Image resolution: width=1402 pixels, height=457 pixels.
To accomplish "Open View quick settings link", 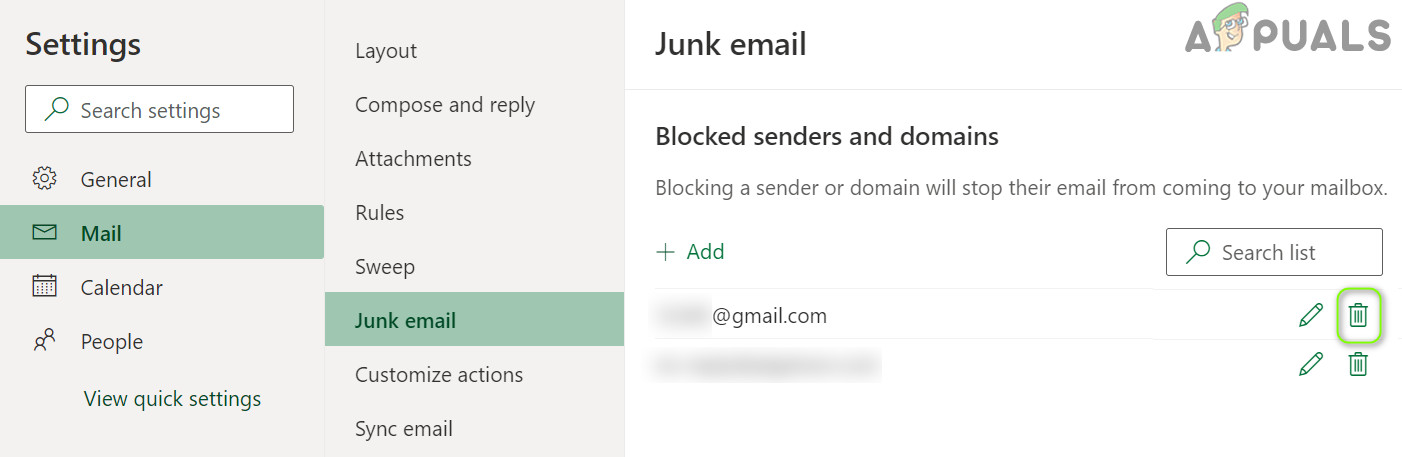I will 172,399.
